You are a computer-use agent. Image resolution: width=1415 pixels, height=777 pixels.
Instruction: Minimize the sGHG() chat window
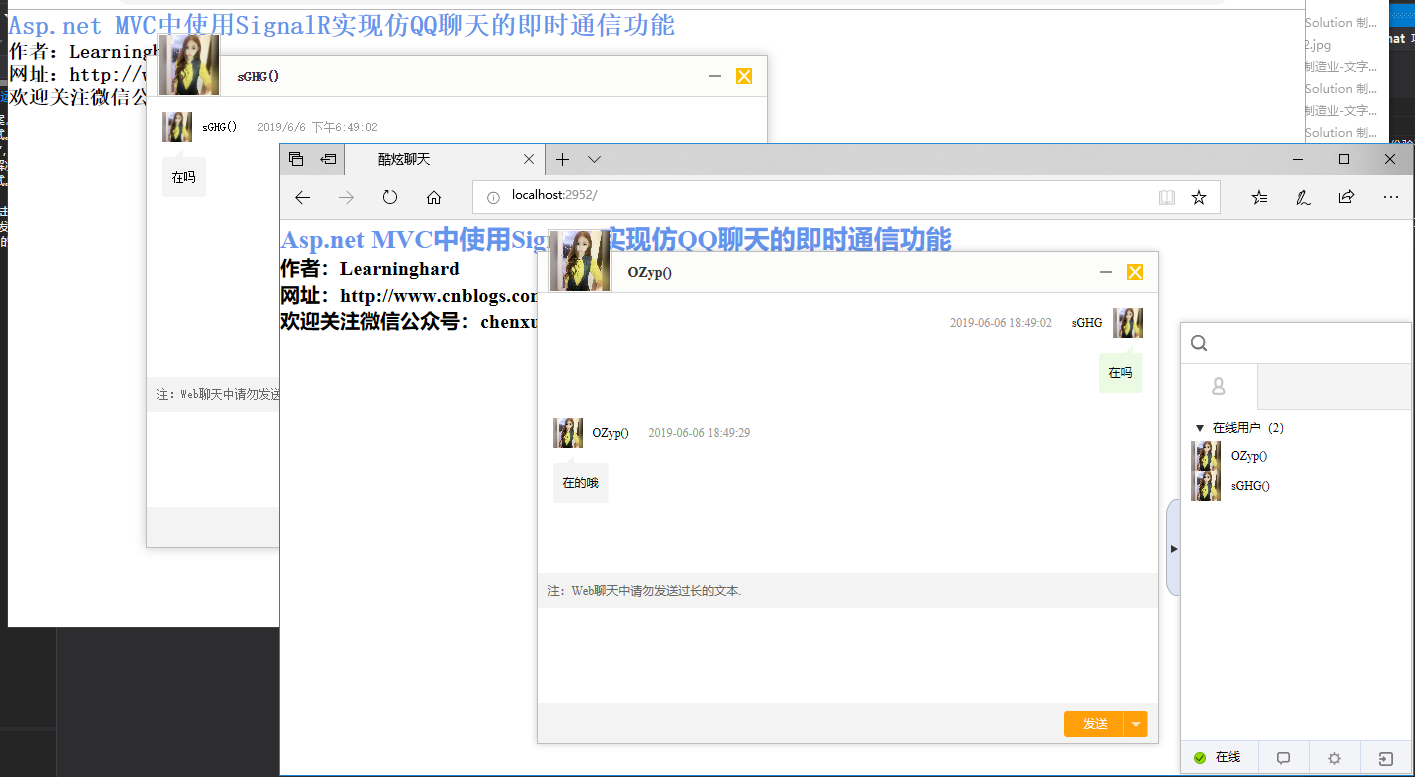point(715,76)
